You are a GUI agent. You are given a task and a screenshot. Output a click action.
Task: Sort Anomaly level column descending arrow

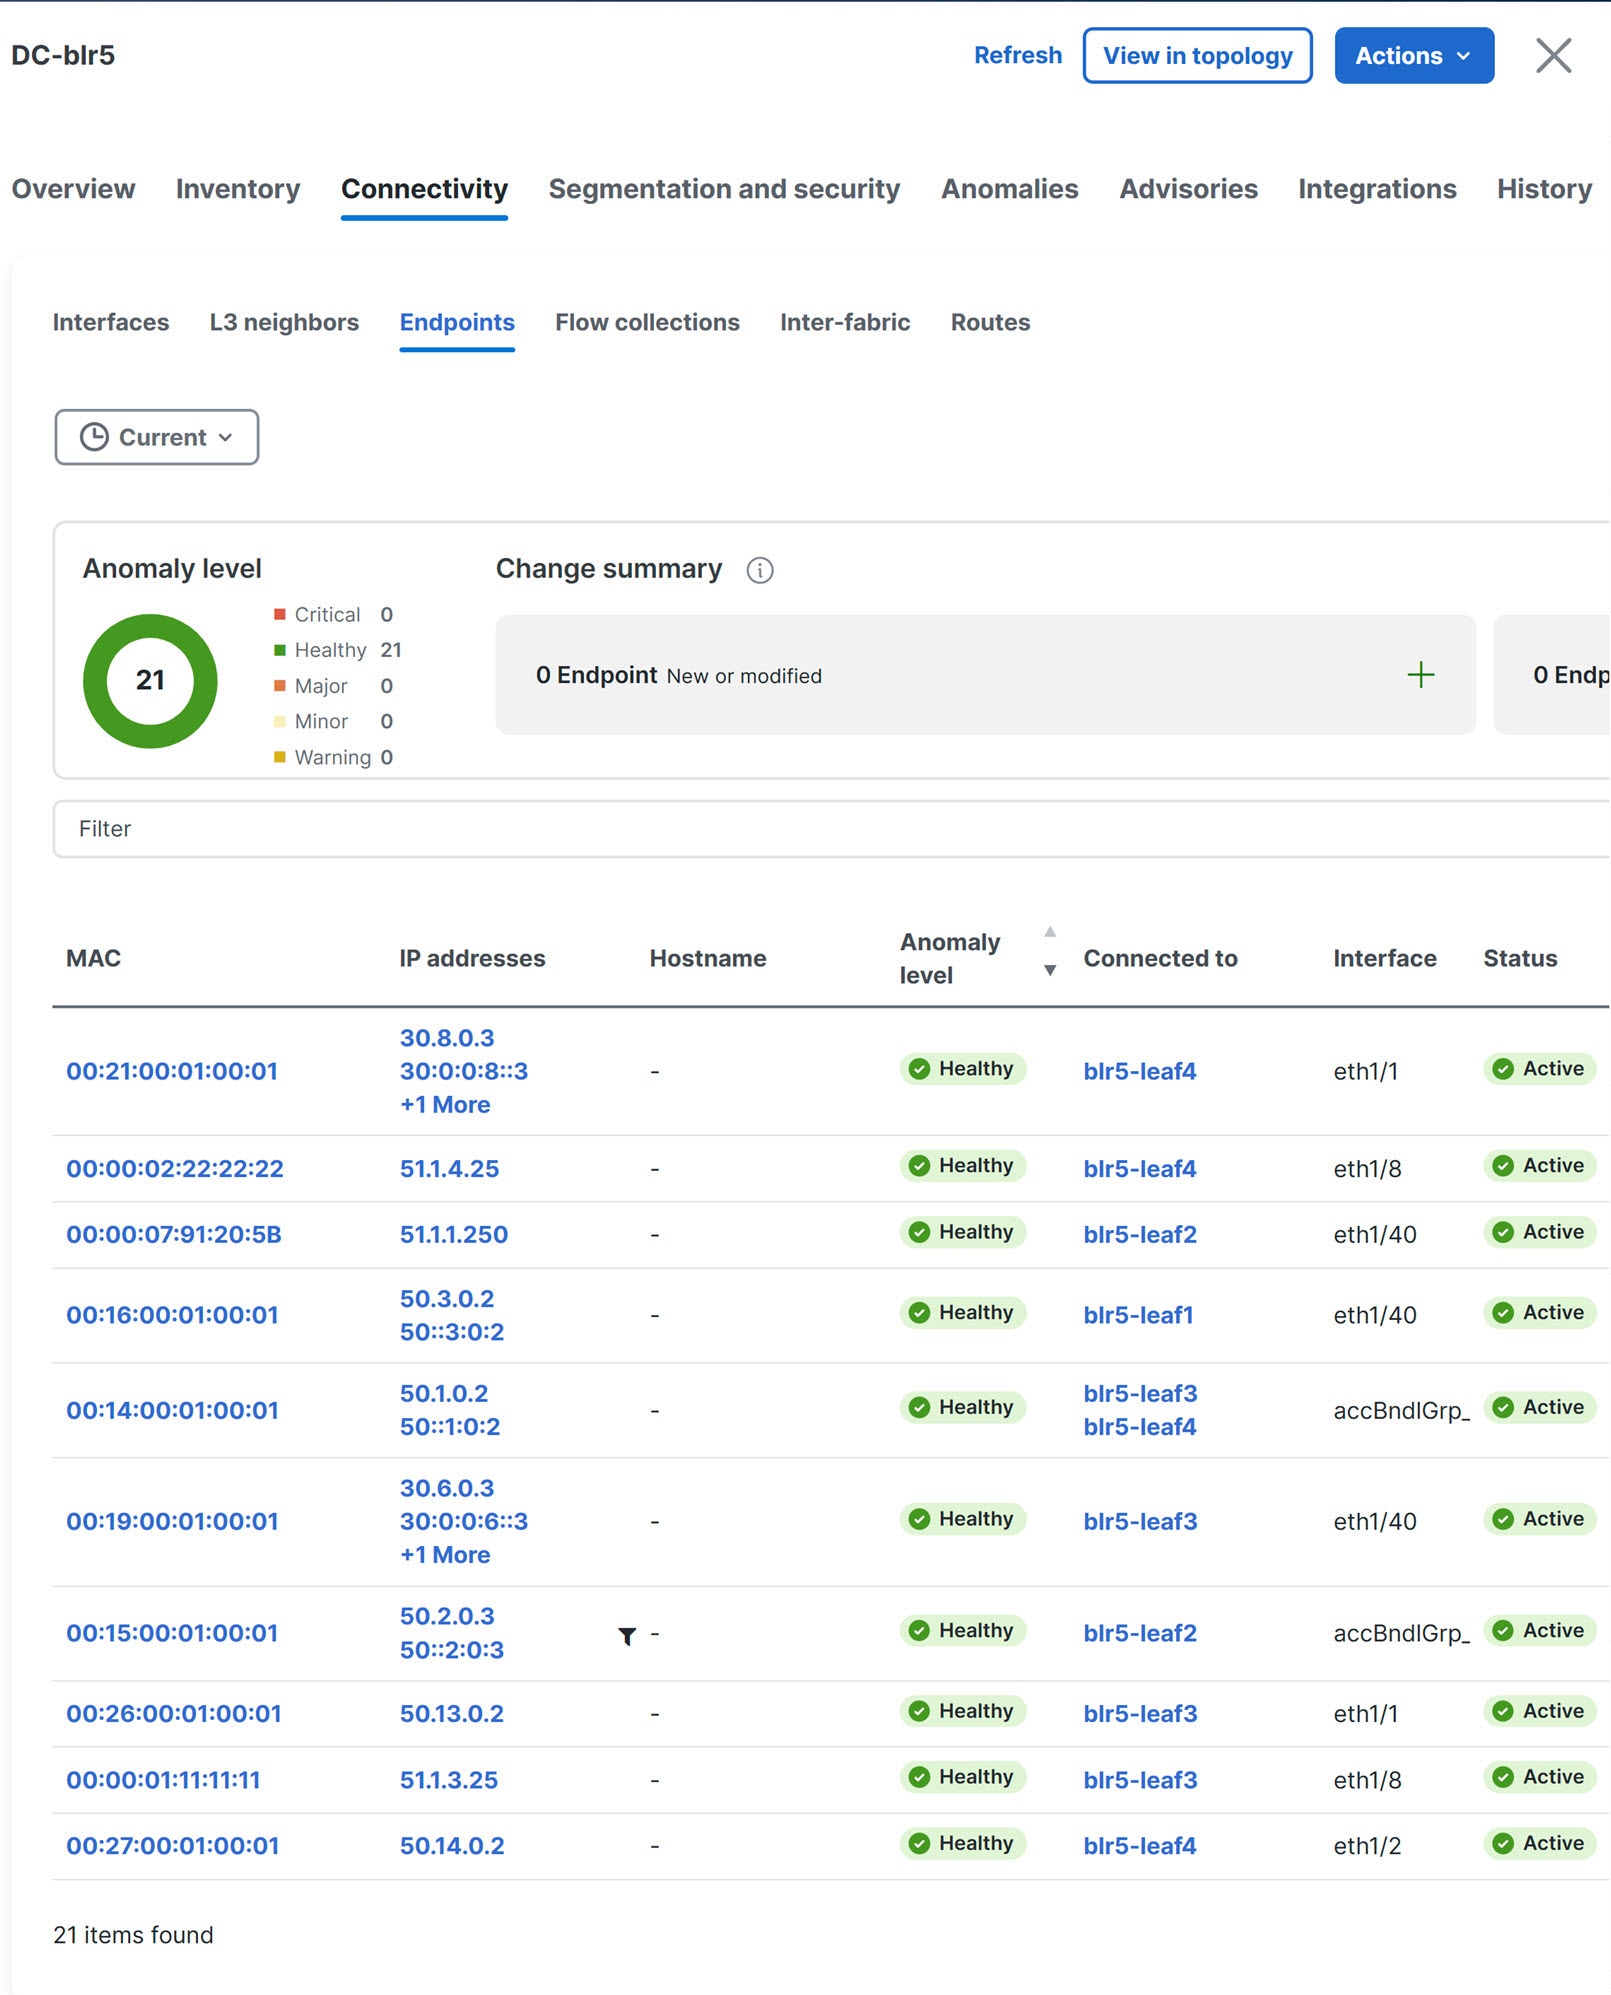click(1050, 970)
